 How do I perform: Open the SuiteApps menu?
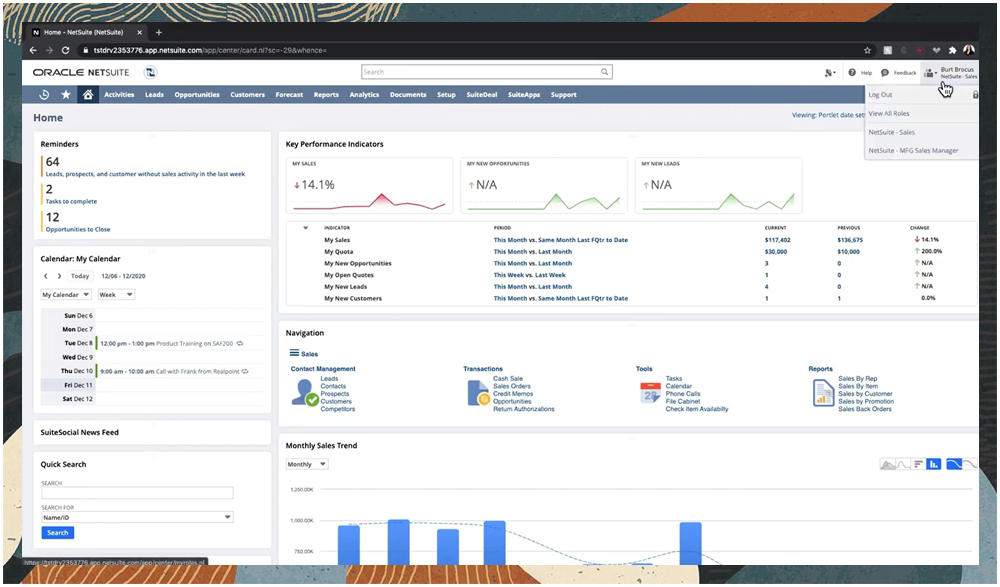pos(524,94)
